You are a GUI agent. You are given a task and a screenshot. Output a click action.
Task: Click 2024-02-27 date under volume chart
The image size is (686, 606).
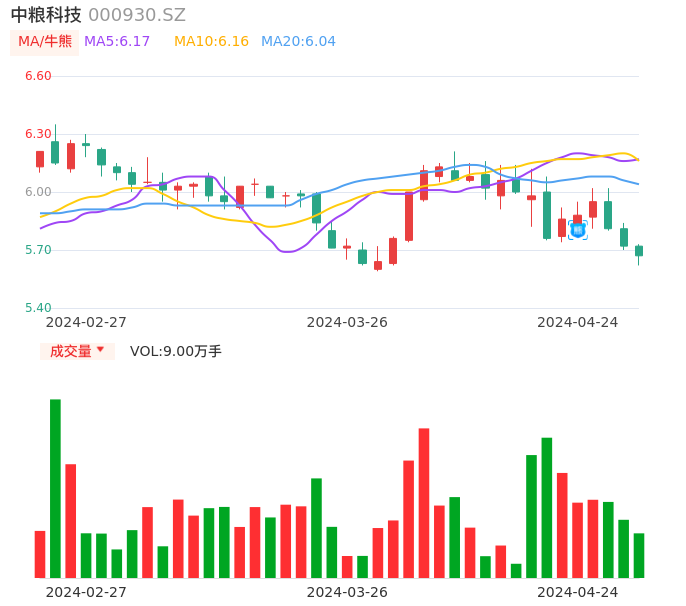86,592
